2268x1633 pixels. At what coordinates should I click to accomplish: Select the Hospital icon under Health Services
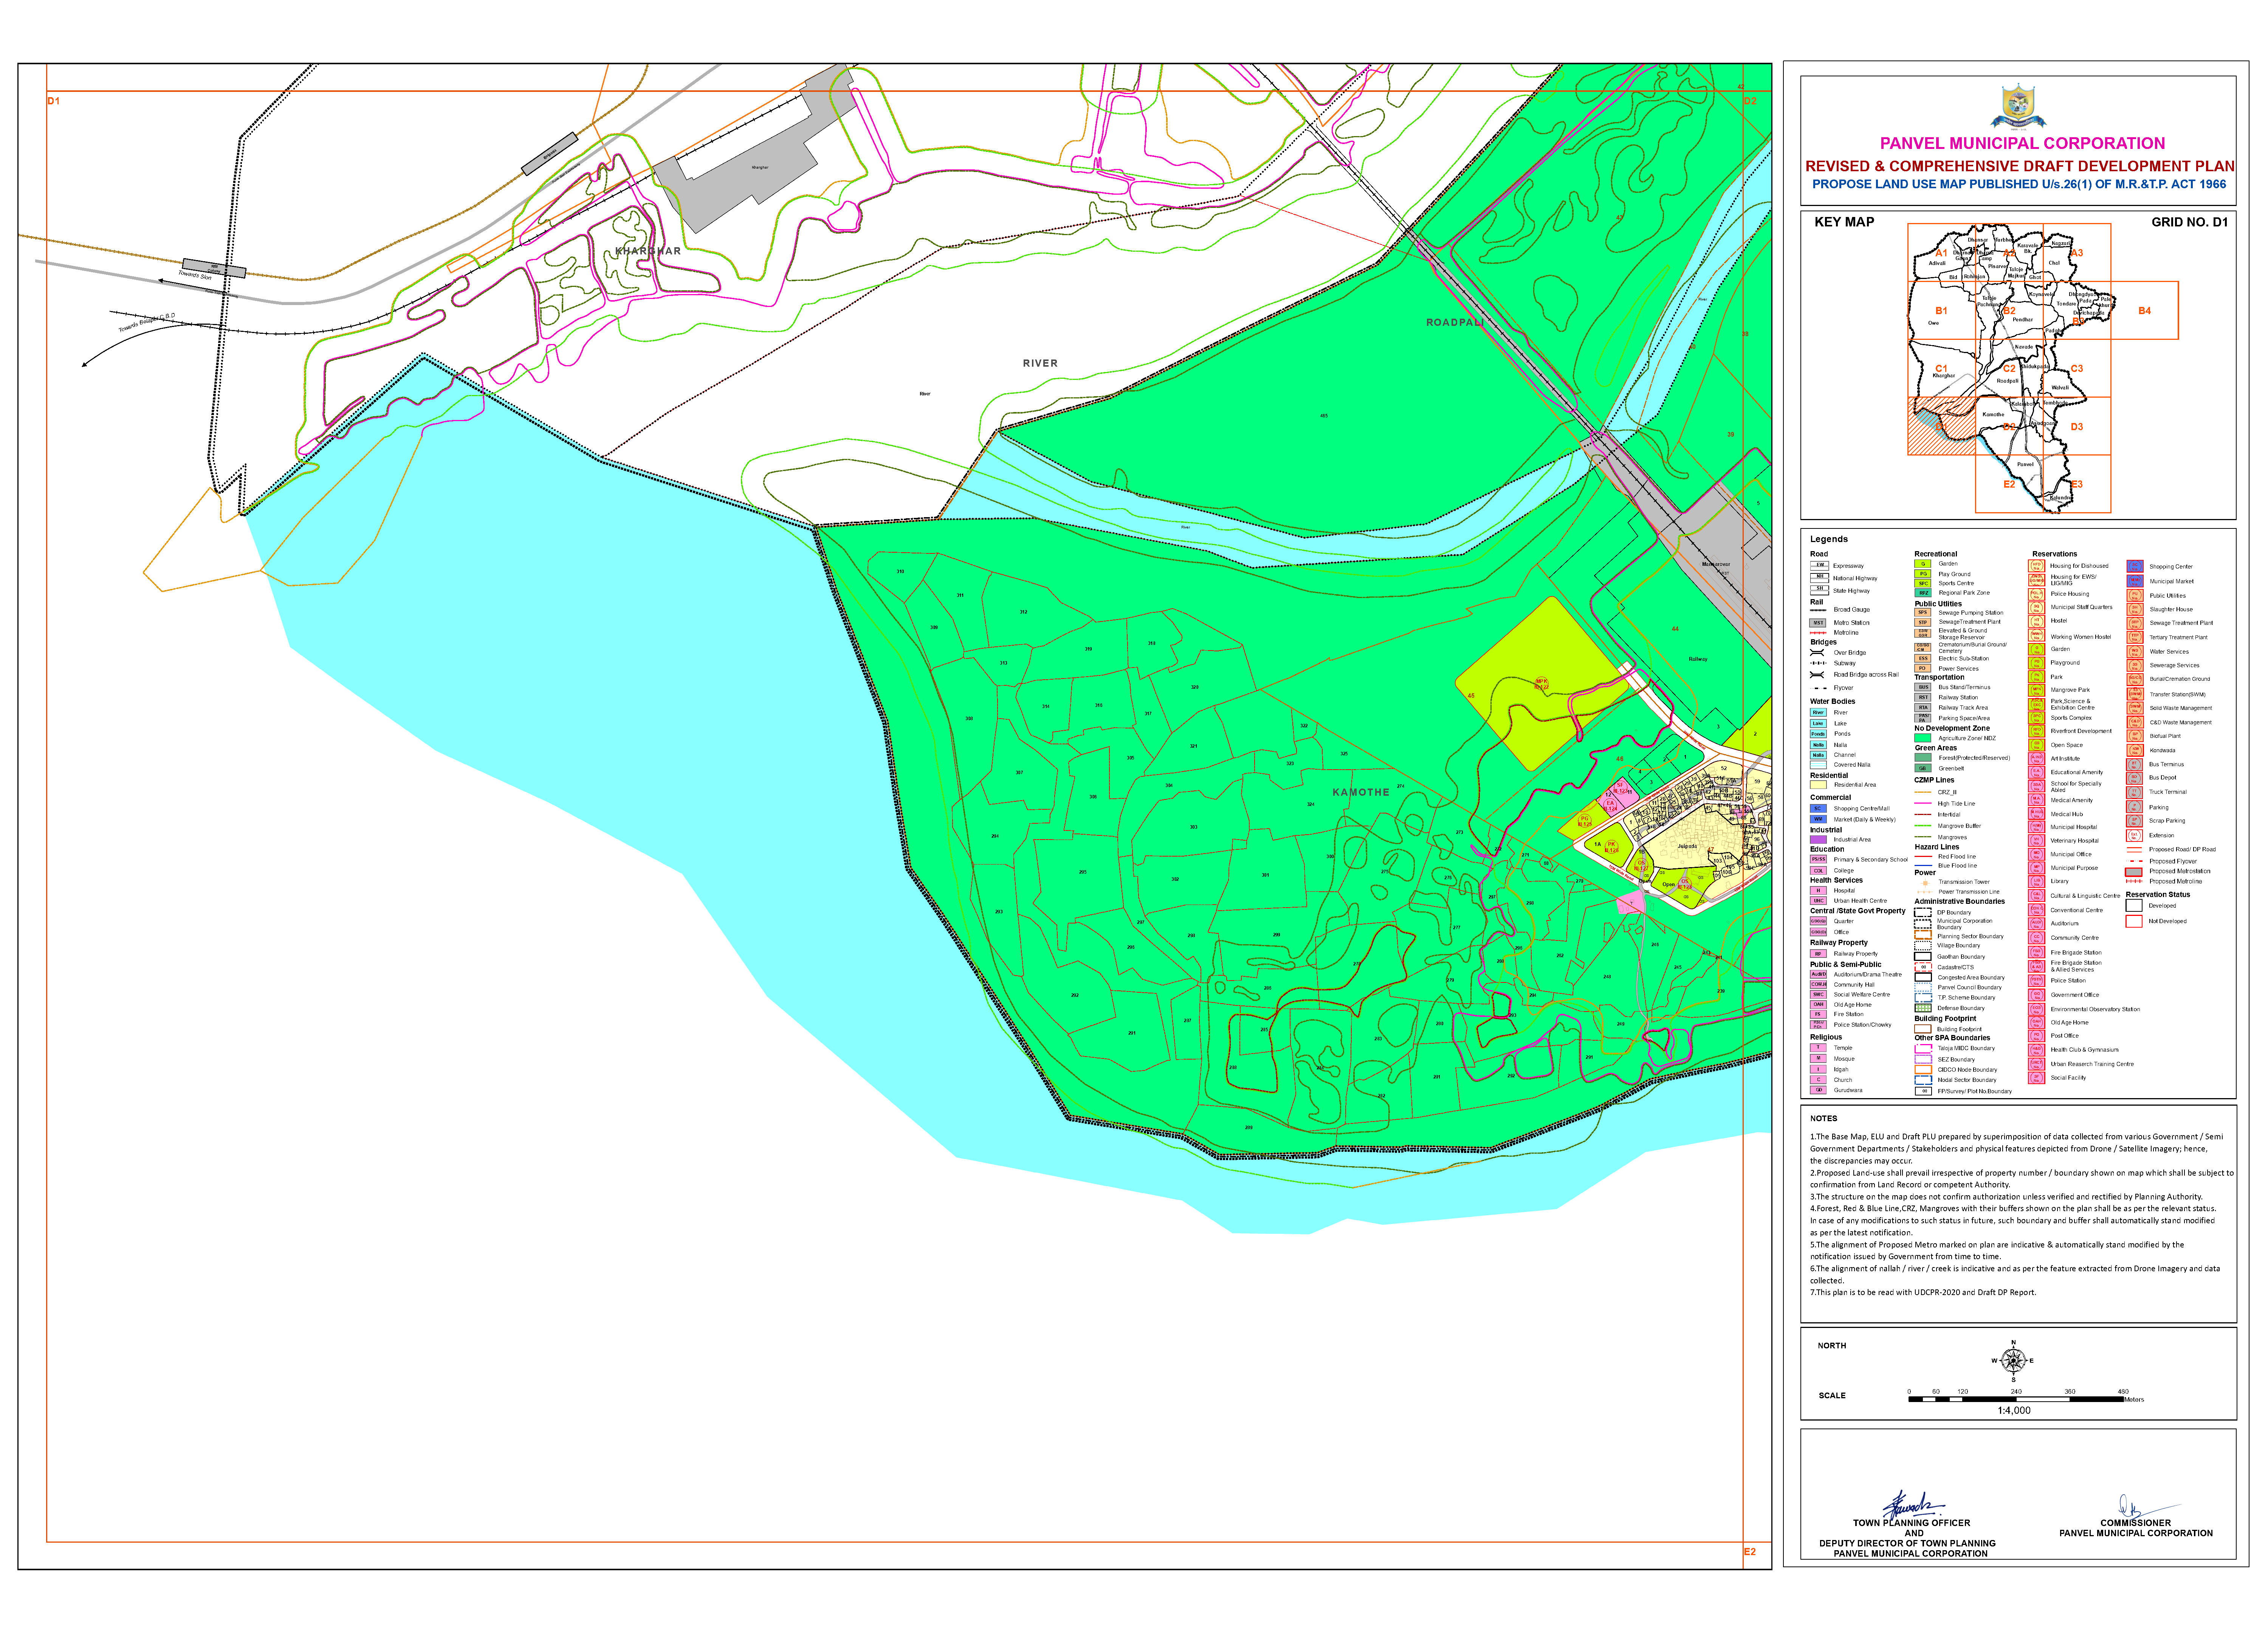click(1819, 890)
